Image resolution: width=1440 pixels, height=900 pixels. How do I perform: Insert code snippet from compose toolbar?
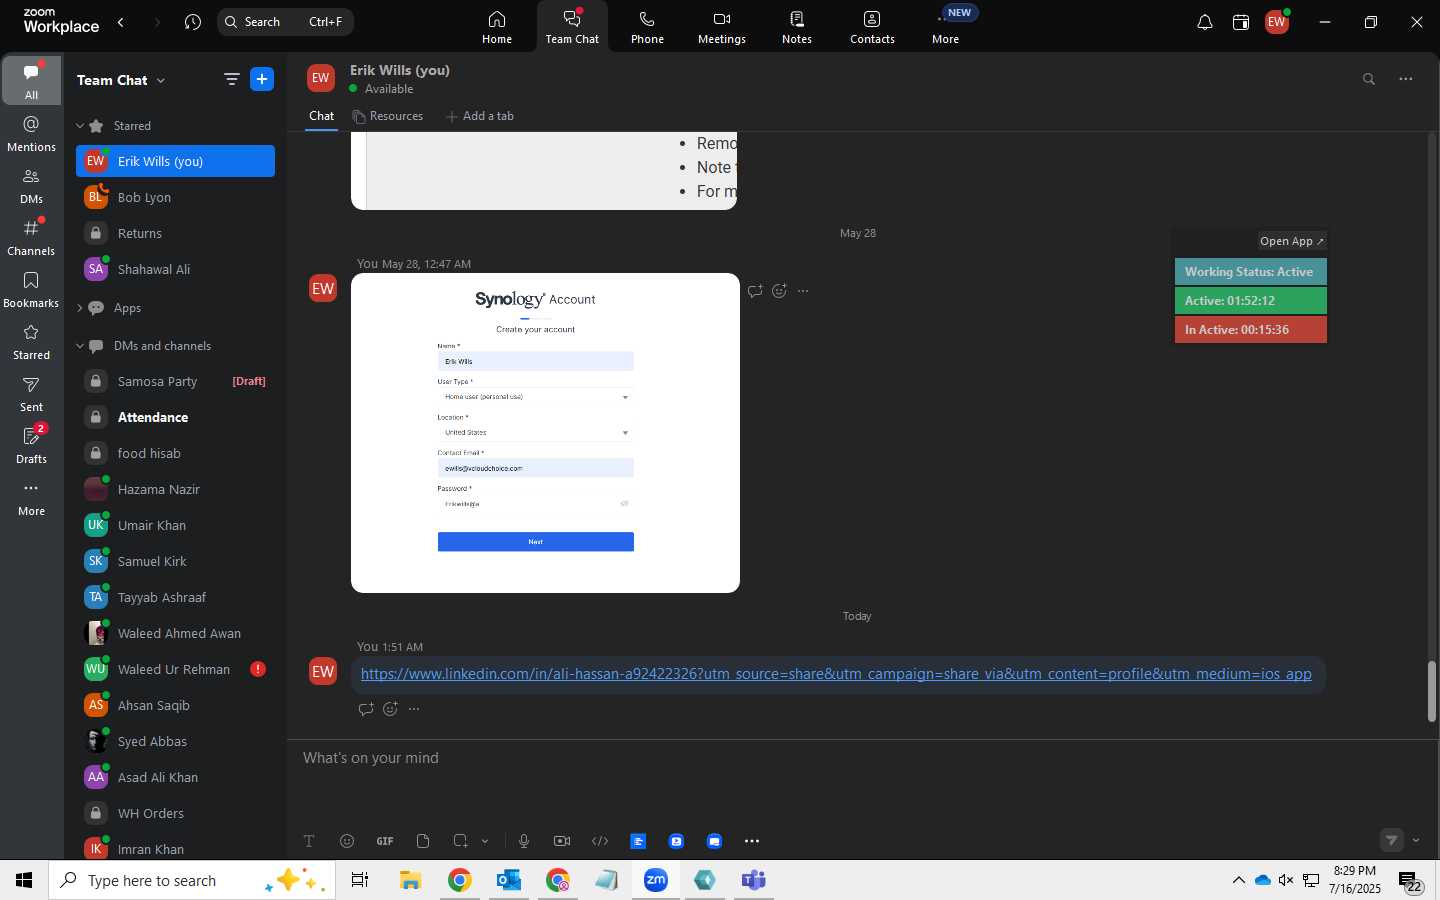coord(600,841)
